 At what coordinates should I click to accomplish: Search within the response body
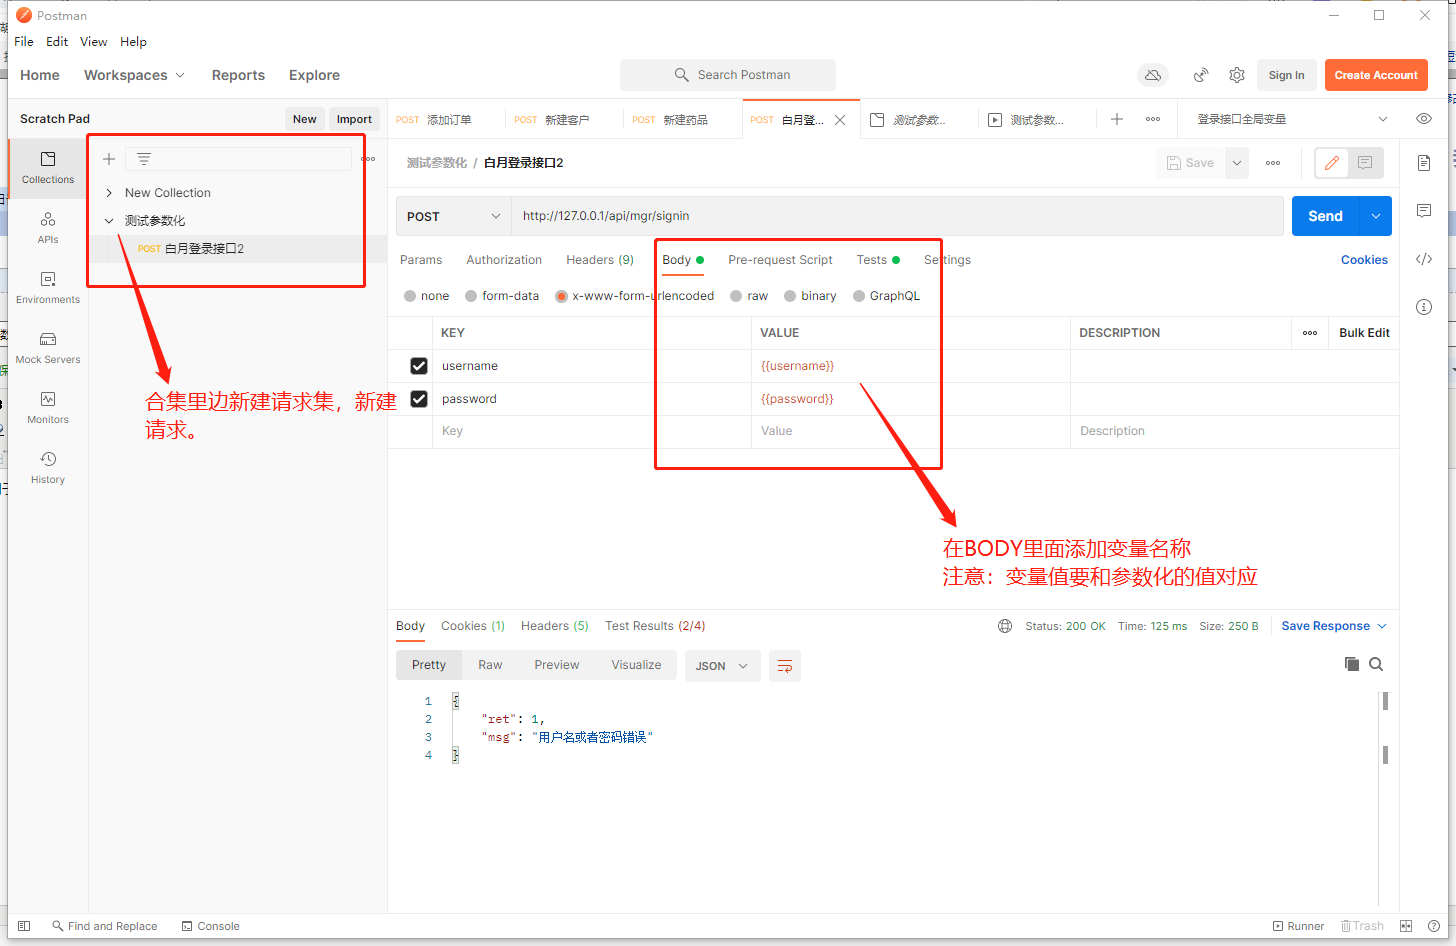(1376, 664)
